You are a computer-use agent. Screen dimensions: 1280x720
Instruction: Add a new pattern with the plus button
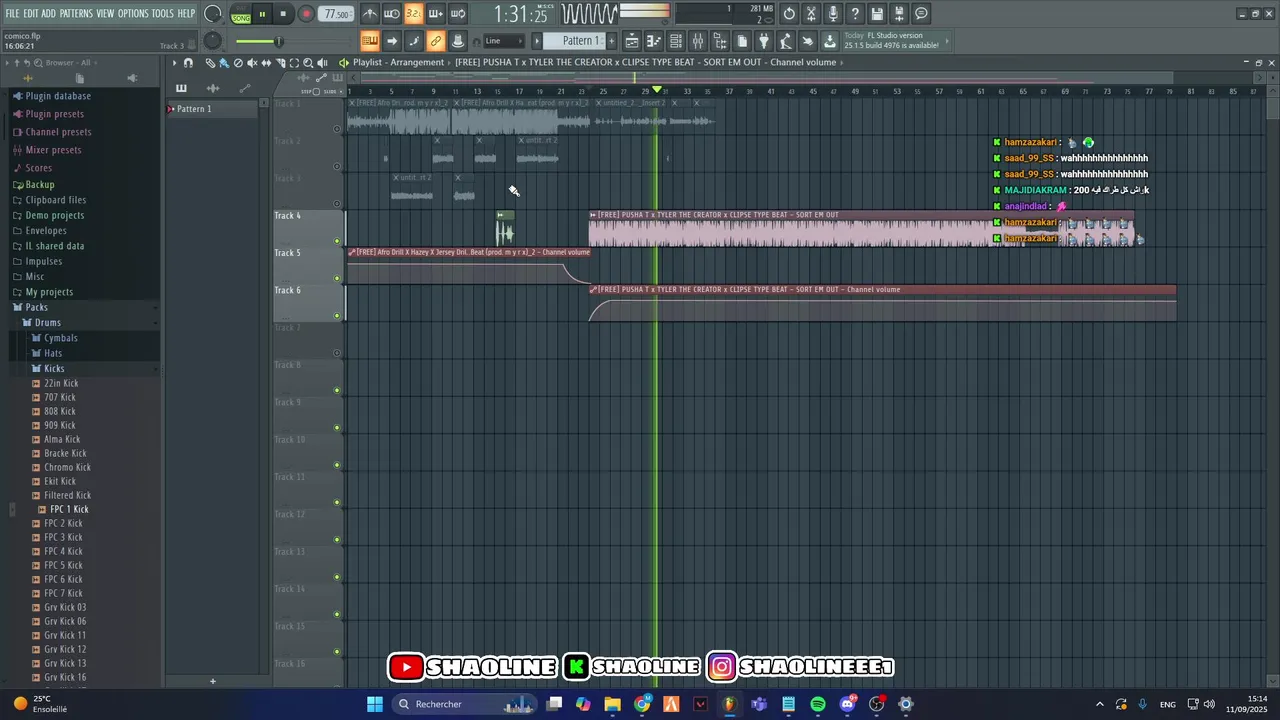(610, 41)
